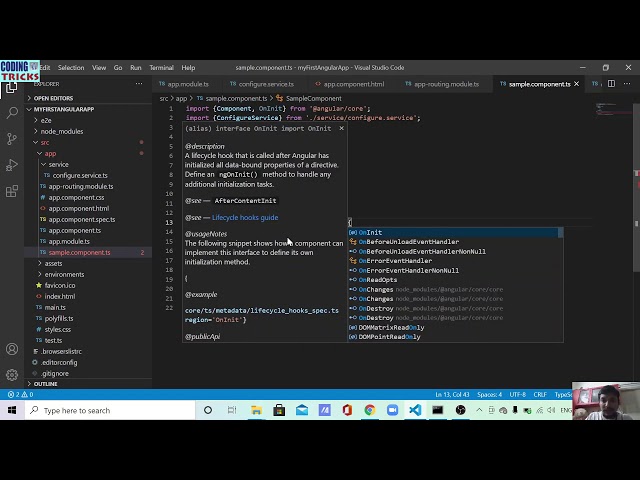Choose the OnReadOpts suggestion
This screenshot has width=640, height=480.
(455, 280)
